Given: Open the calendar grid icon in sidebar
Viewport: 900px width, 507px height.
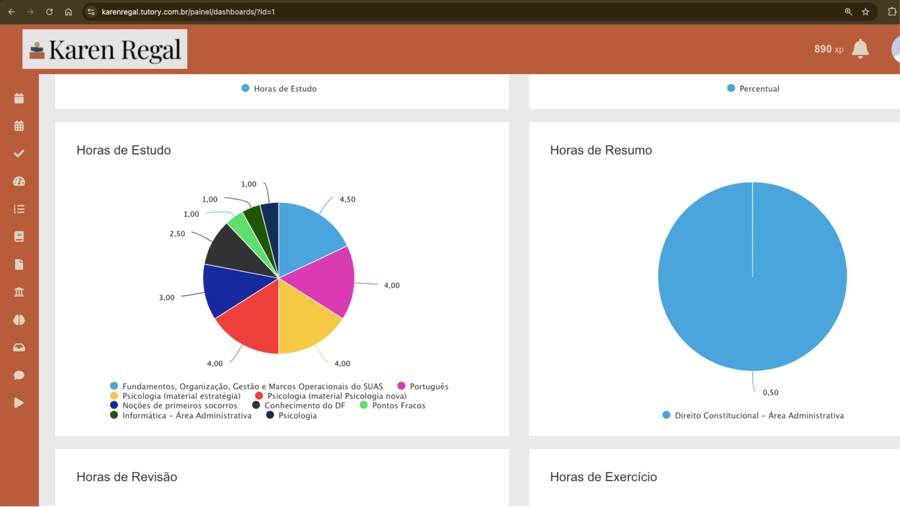Looking at the screenshot, I should point(19,126).
